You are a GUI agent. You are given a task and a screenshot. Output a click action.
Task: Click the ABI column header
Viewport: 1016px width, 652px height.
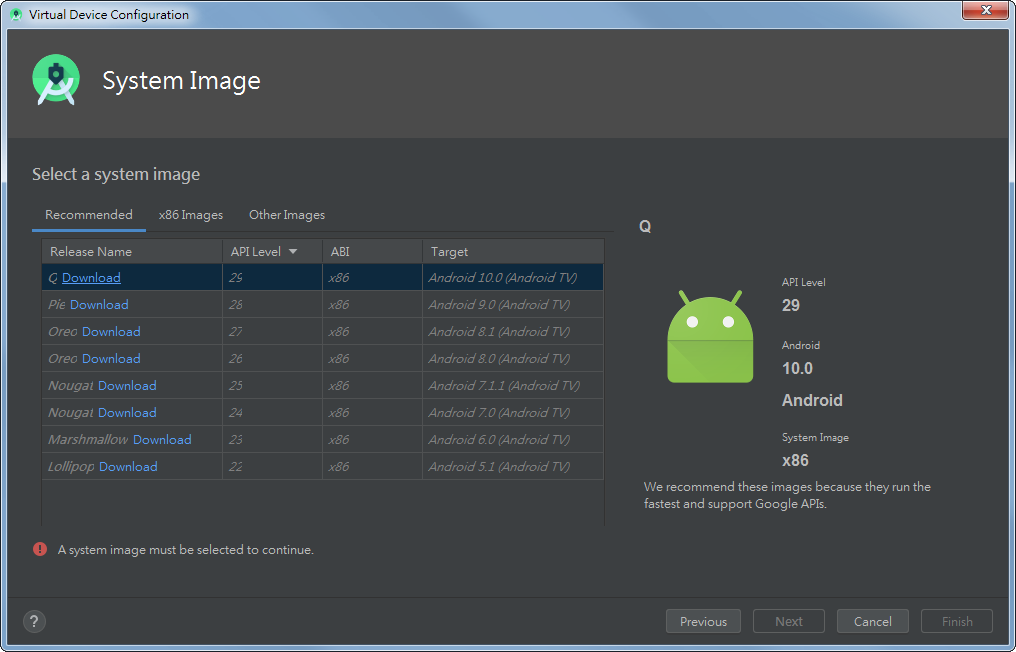click(373, 251)
